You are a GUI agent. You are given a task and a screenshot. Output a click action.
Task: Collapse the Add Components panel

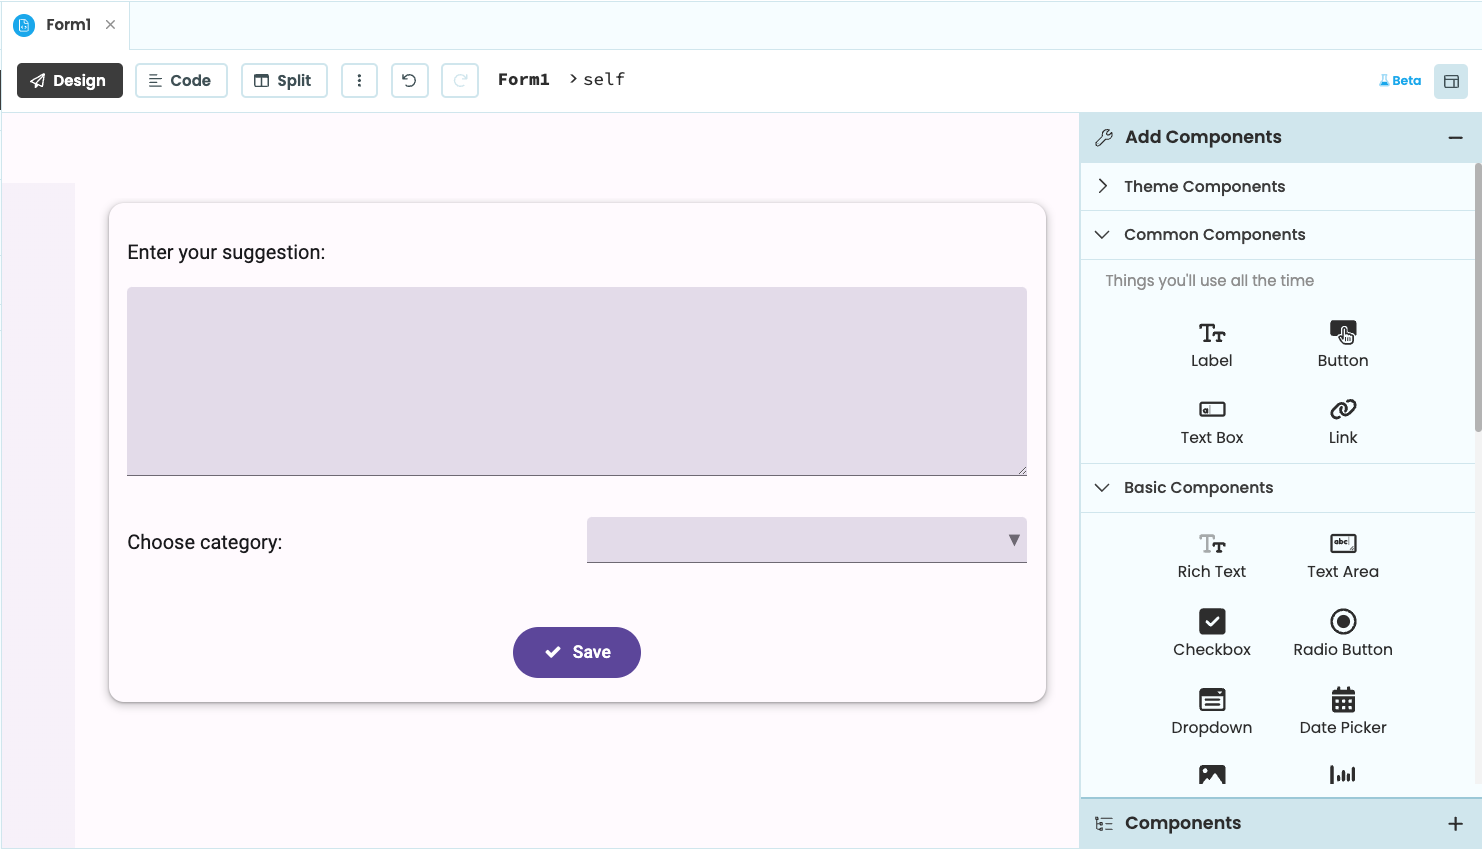(1453, 136)
